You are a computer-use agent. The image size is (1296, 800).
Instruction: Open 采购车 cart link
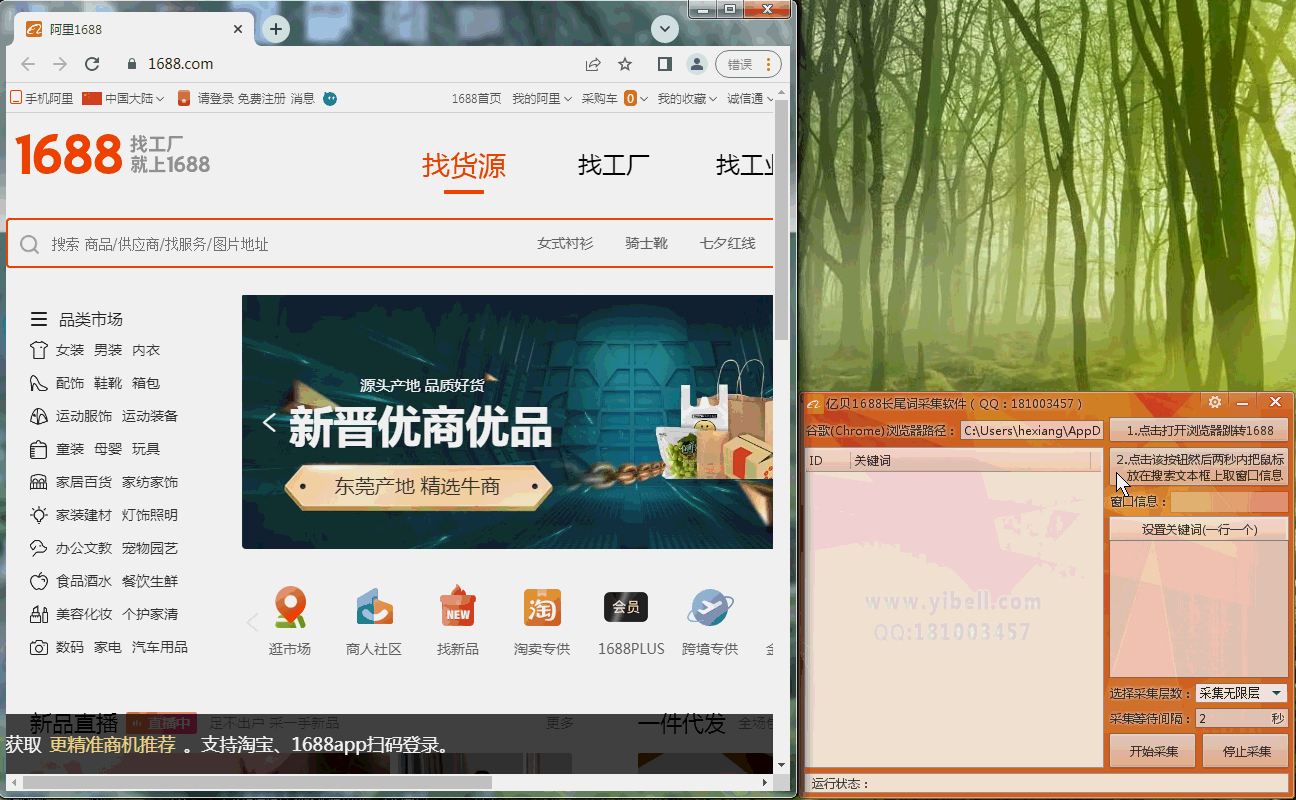[600, 98]
